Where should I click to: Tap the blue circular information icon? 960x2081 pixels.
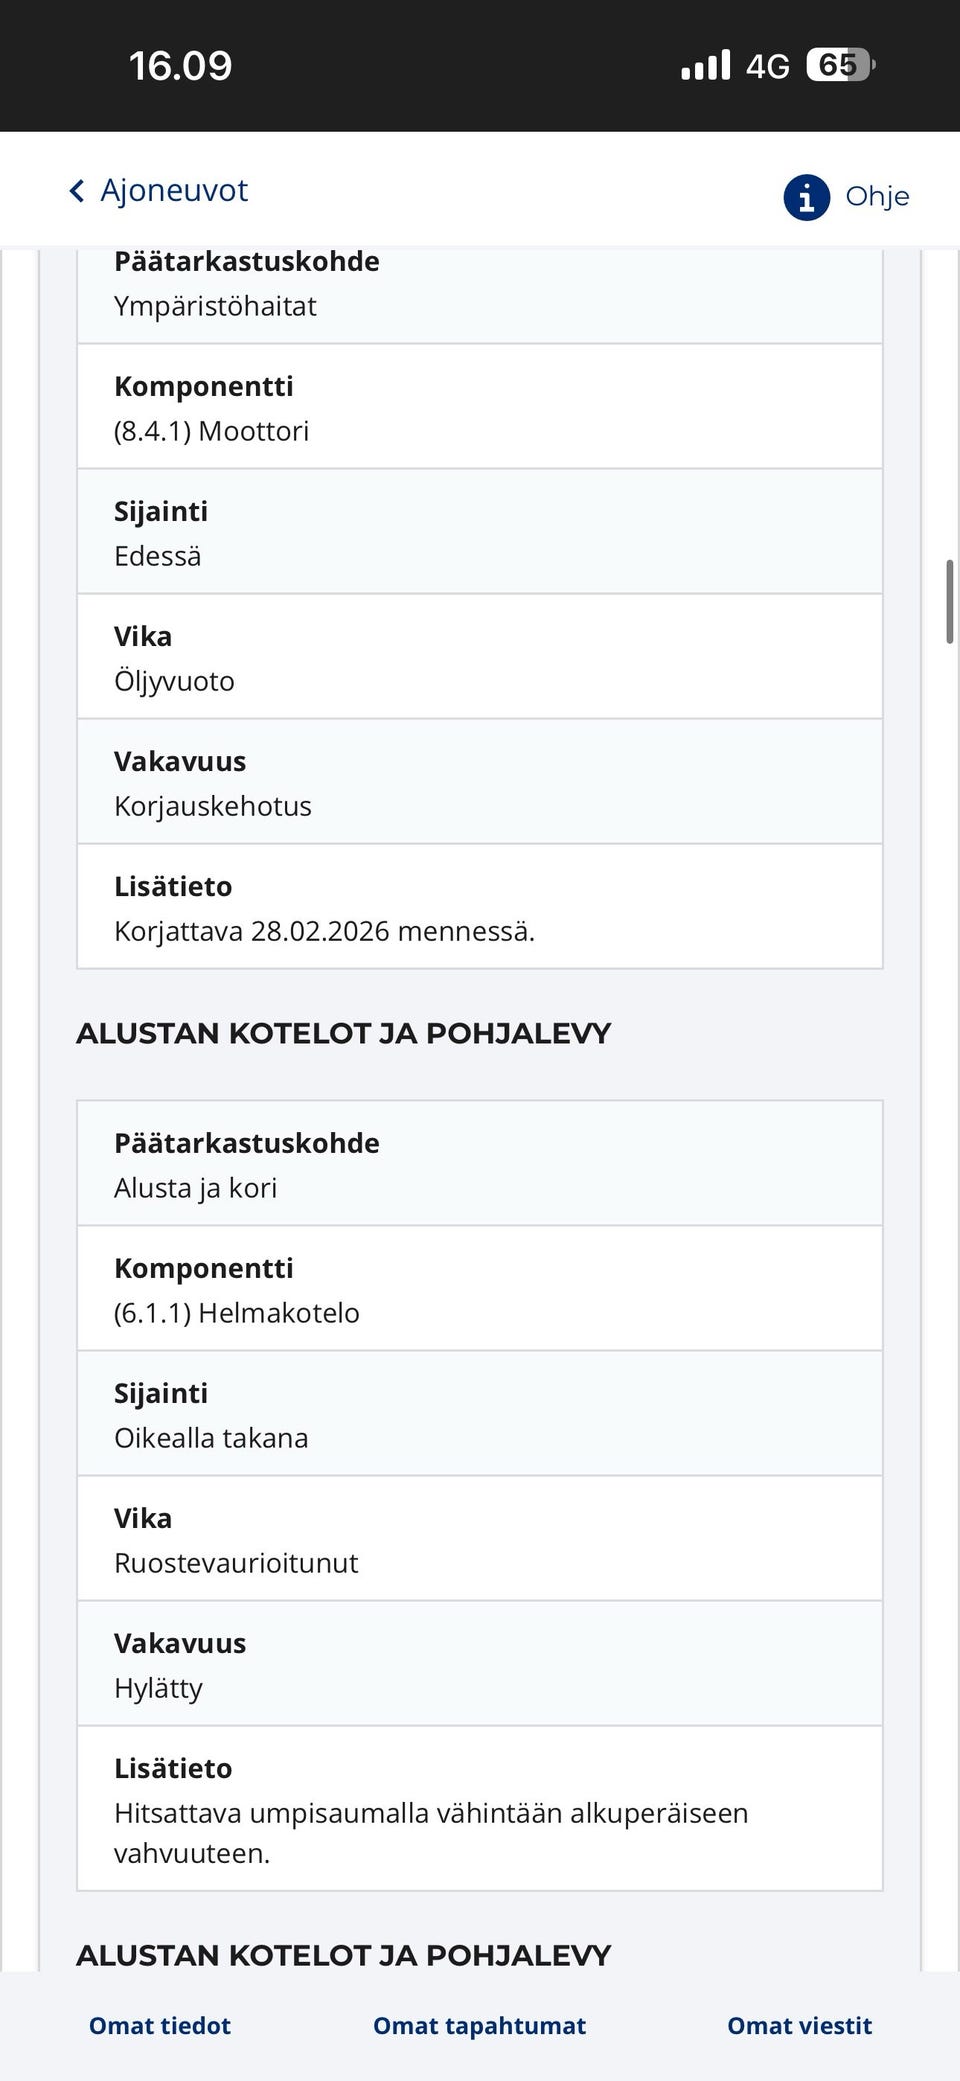(806, 196)
